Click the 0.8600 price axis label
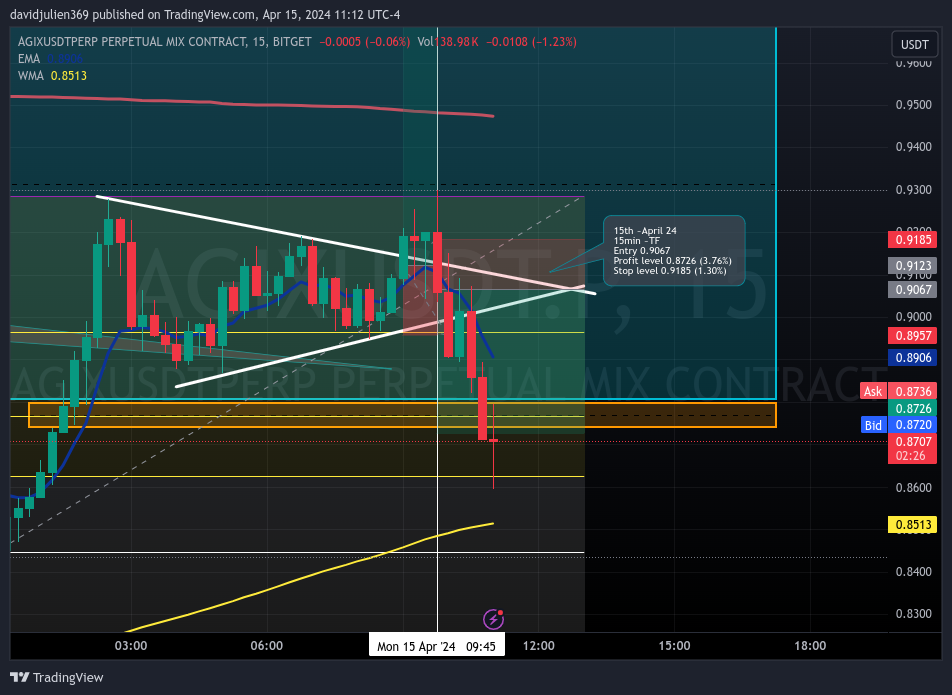Screen dimensions: 952x695 point(914,487)
